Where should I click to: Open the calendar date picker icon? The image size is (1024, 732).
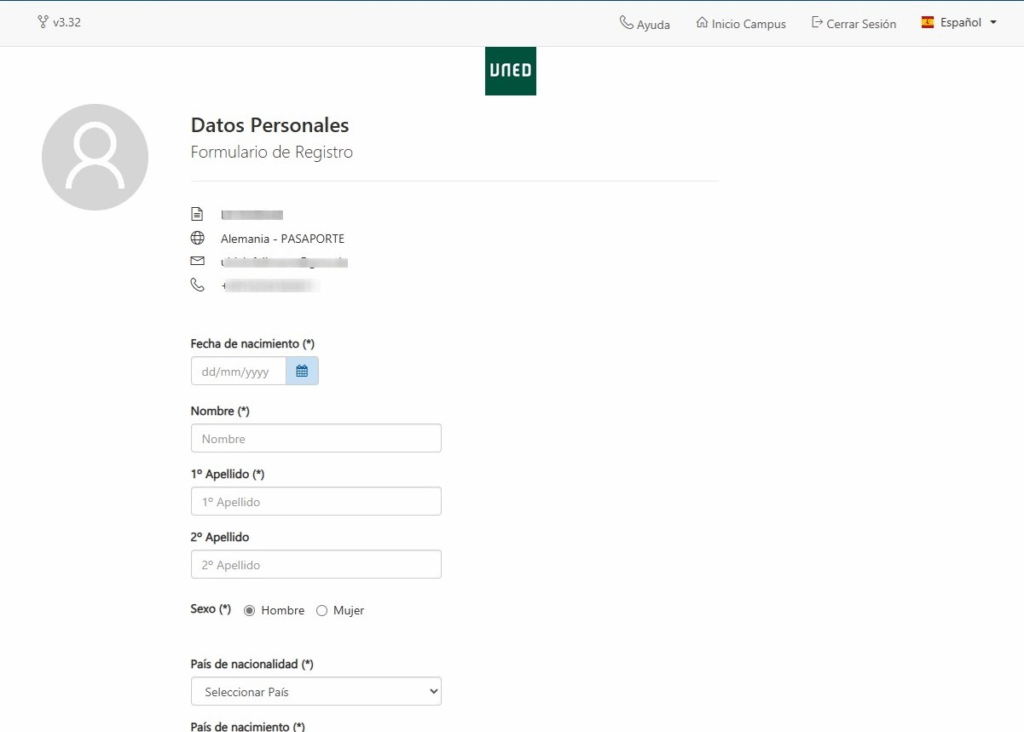click(x=302, y=371)
